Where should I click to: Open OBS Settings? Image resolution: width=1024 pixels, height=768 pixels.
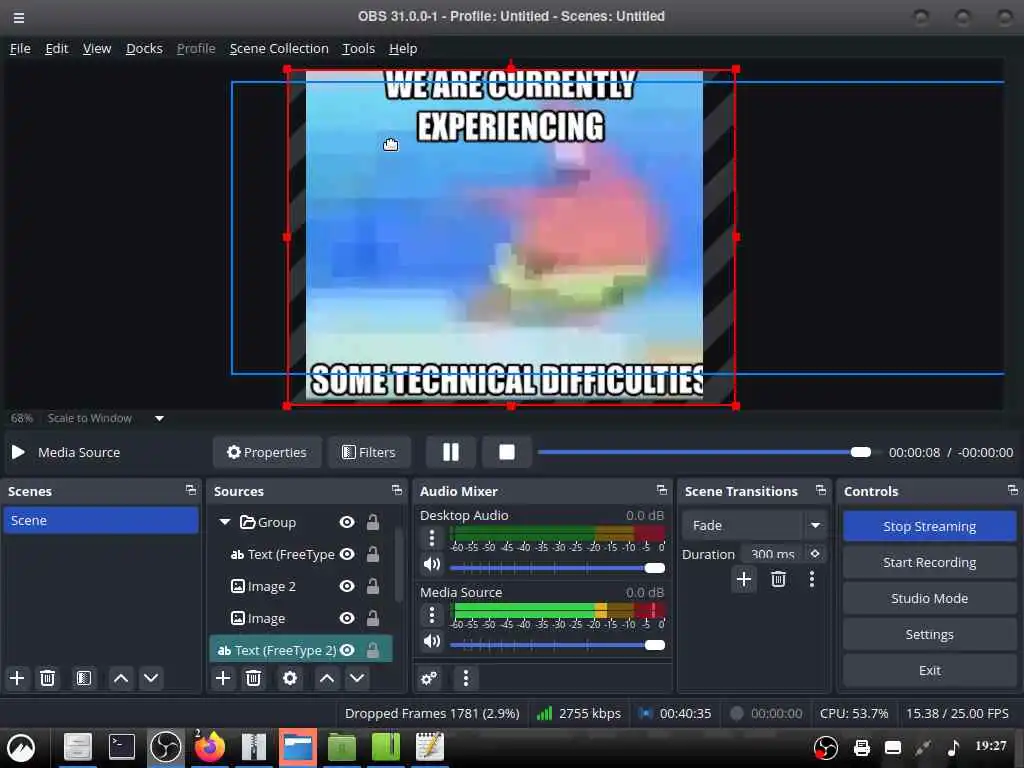pos(929,634)
